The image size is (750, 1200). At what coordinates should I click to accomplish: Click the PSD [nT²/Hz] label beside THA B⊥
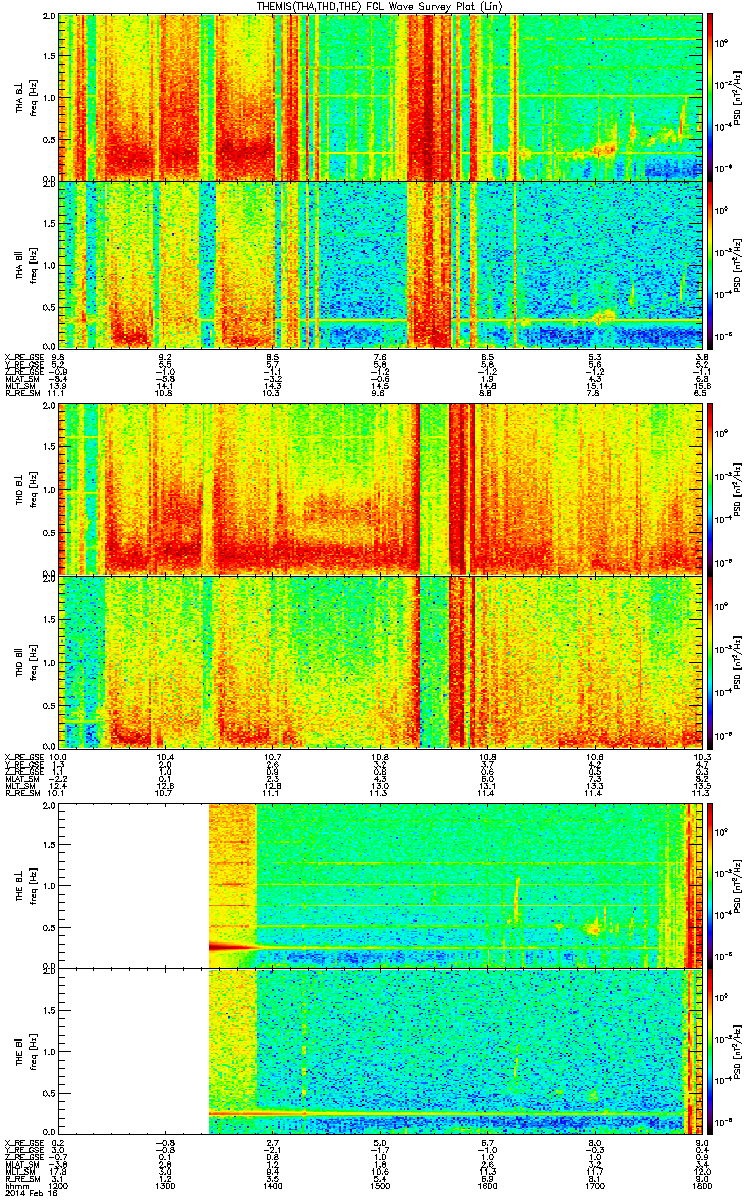pyautogui.click(x=740, y=97)
